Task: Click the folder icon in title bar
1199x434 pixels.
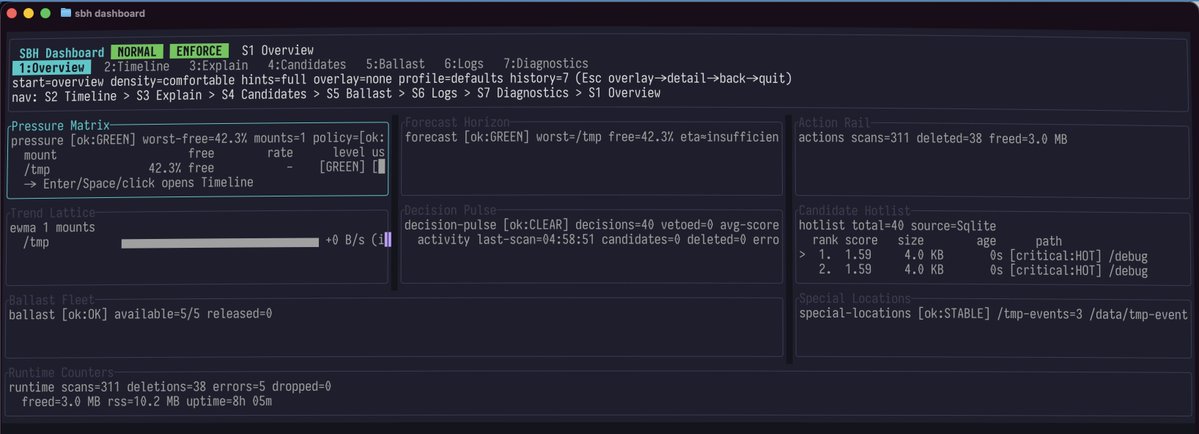Action: coord(66,13)
